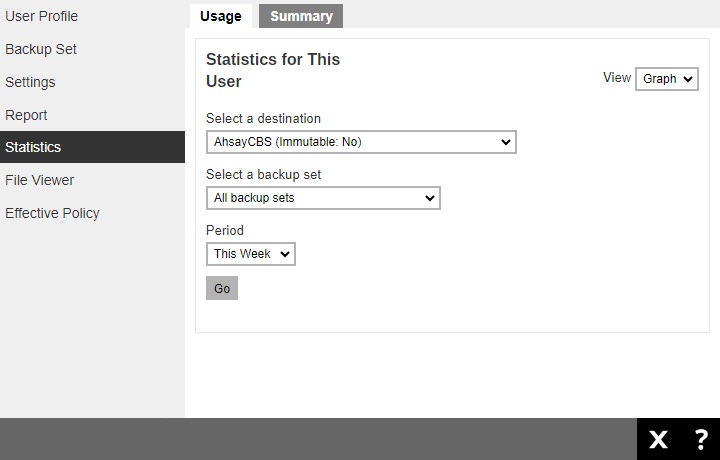
Task: Click the Period label text
Action: [x=225, y=230]
